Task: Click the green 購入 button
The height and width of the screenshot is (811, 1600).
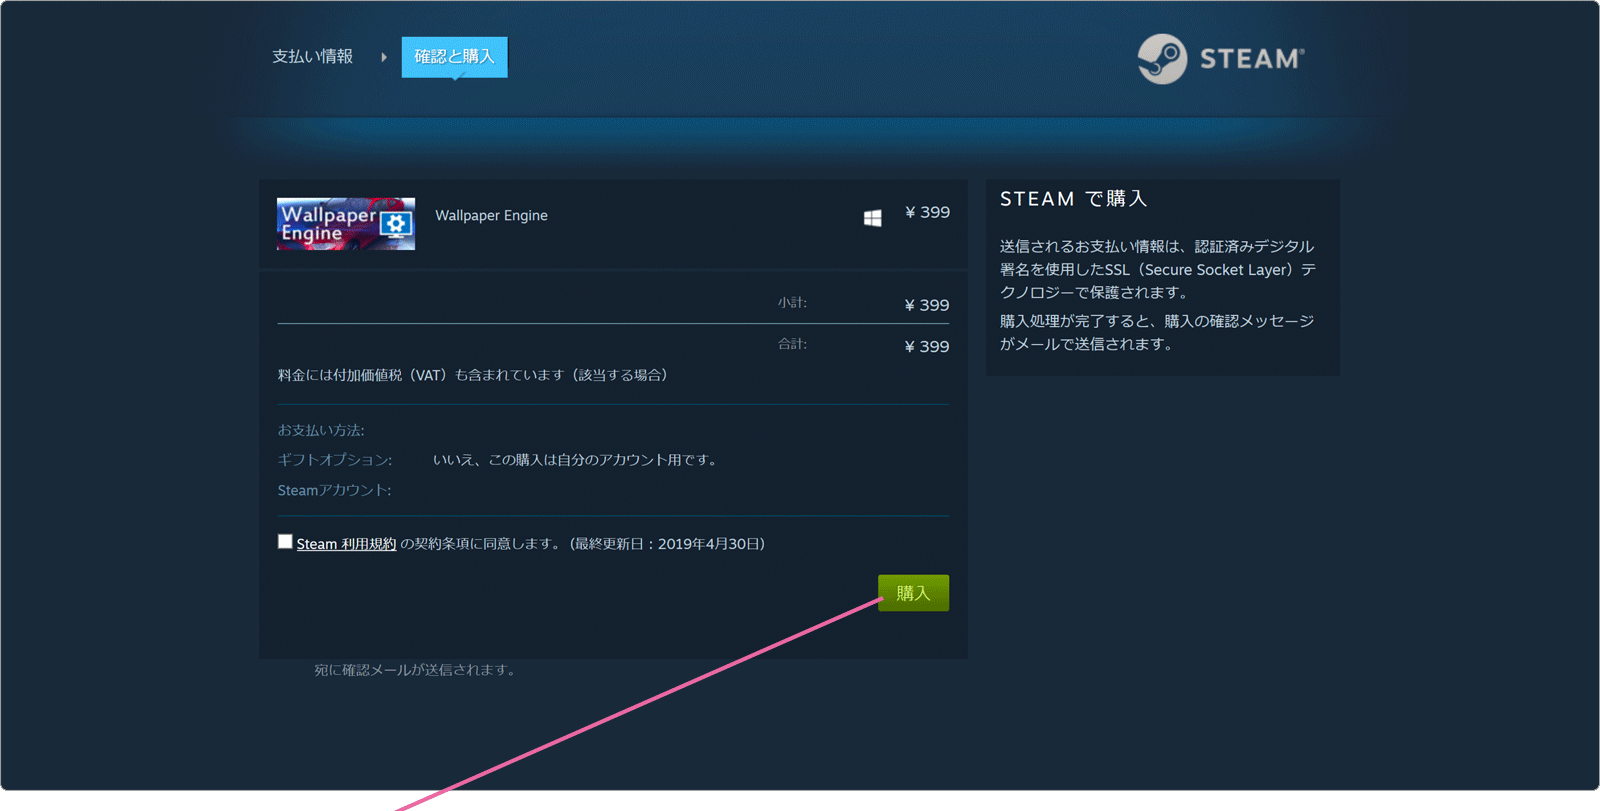Action: coord(913,593)
